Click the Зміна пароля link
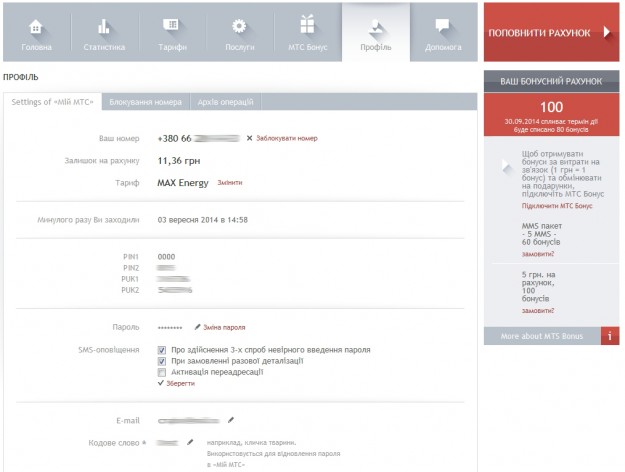Screen dimensions: 625x472 click(x=223, y=327)
